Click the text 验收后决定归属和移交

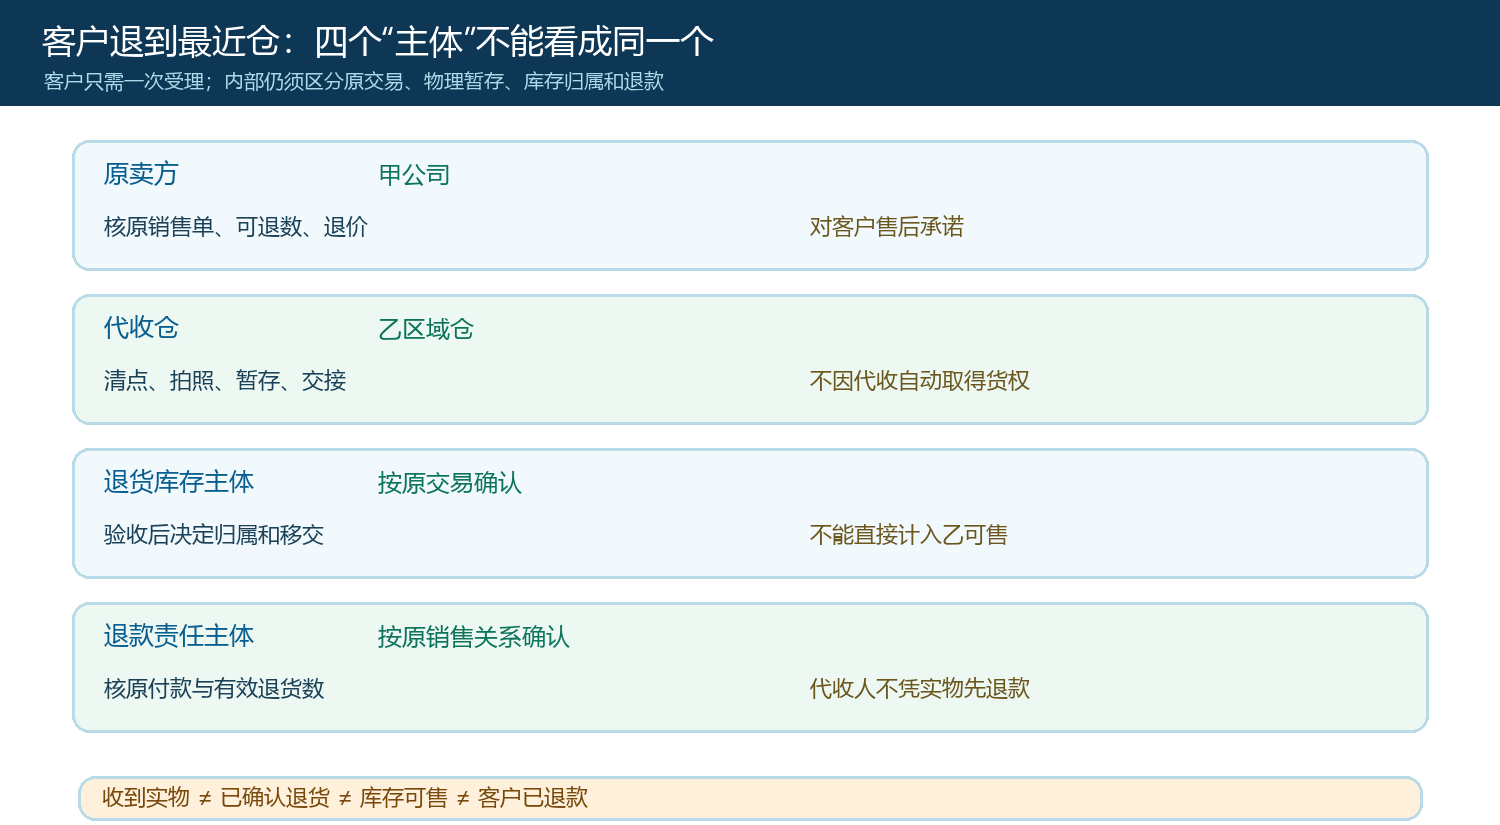point(214,535)
